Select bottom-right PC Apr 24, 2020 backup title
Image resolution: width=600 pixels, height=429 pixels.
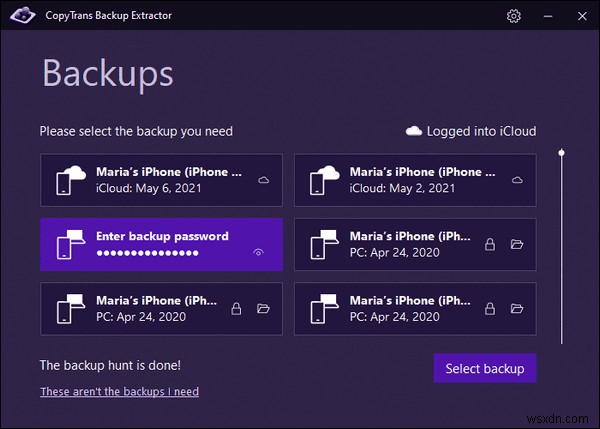pos(410,301)
